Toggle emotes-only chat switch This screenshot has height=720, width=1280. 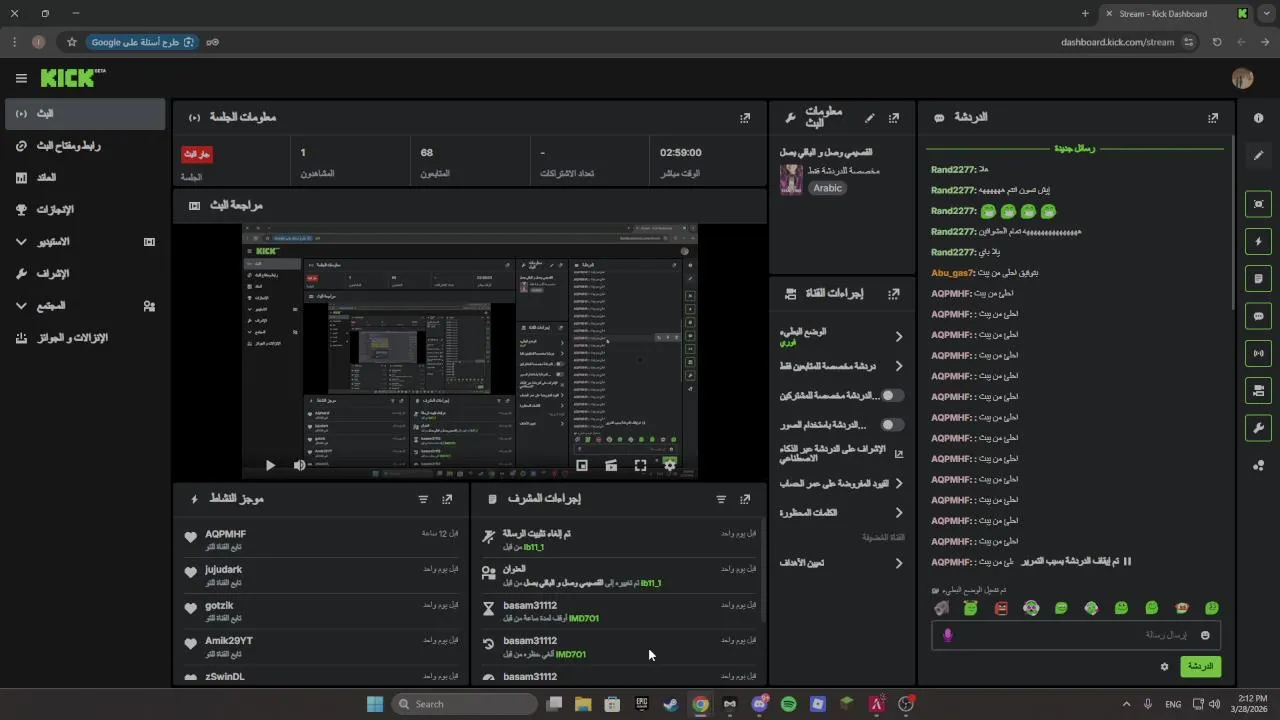pyautogui.click(x=892, y=425)
